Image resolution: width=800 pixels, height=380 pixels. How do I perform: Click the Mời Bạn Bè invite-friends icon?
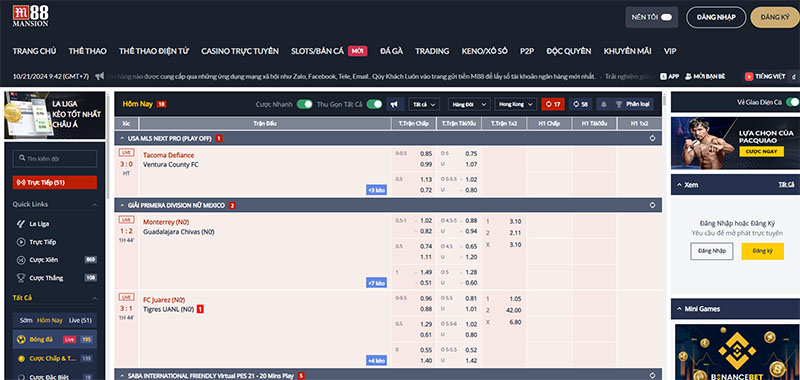pos(688,76)
